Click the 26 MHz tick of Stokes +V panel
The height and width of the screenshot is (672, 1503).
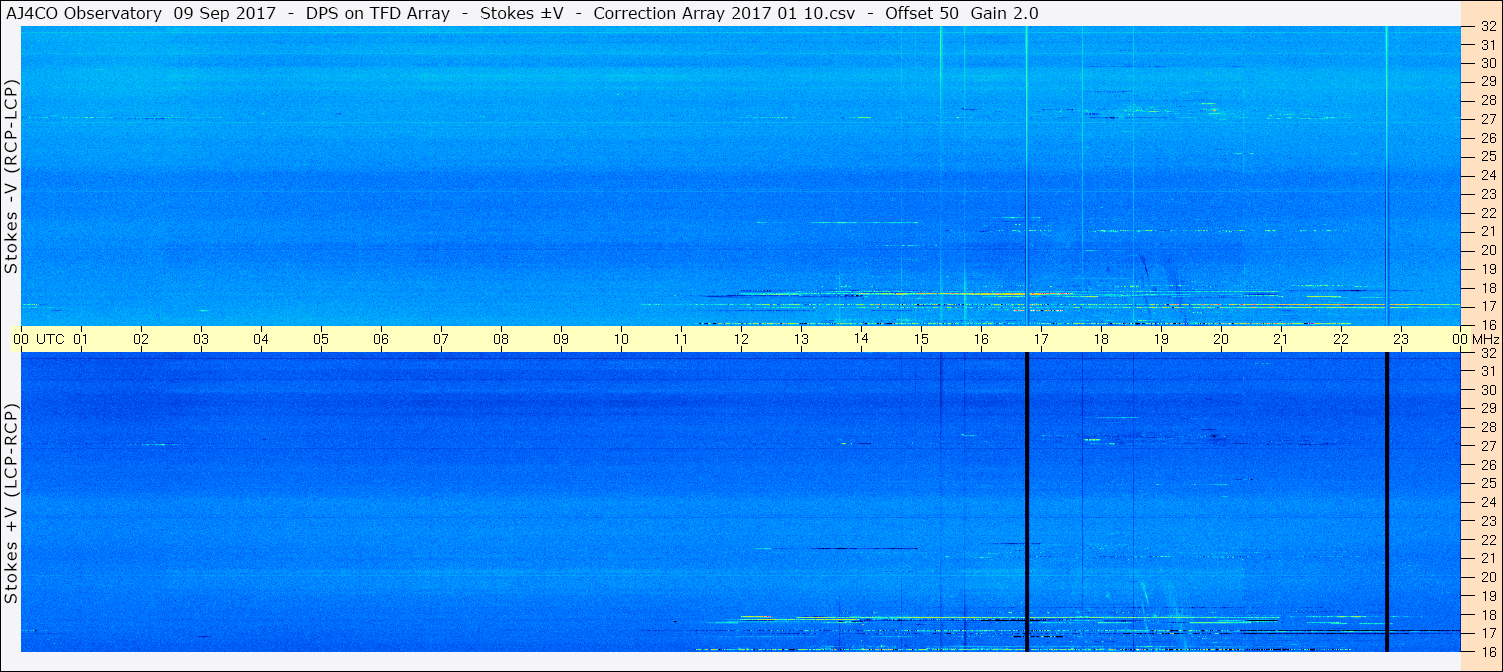coord(1487,465)
